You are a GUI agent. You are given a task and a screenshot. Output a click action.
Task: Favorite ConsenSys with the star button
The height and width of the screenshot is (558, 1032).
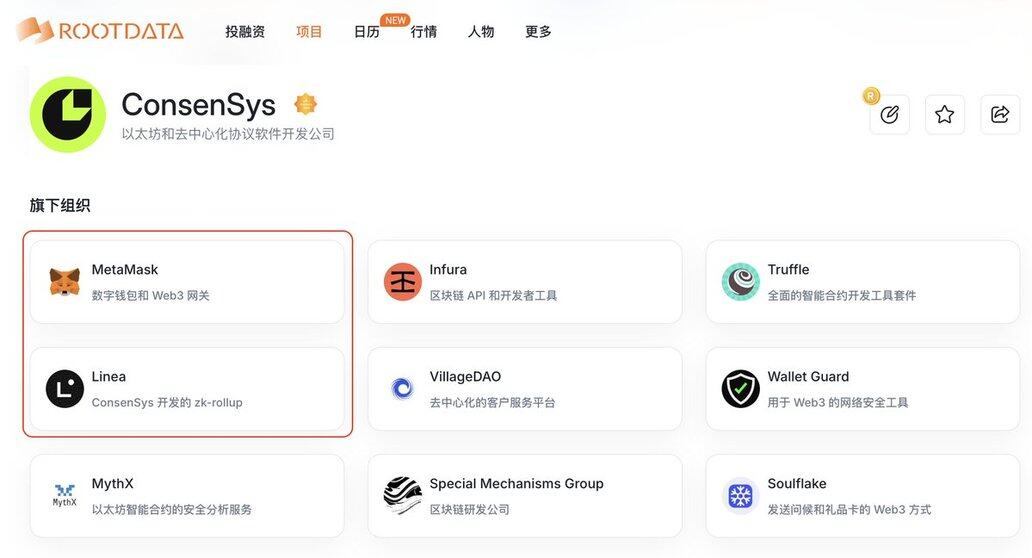(944, 114)
